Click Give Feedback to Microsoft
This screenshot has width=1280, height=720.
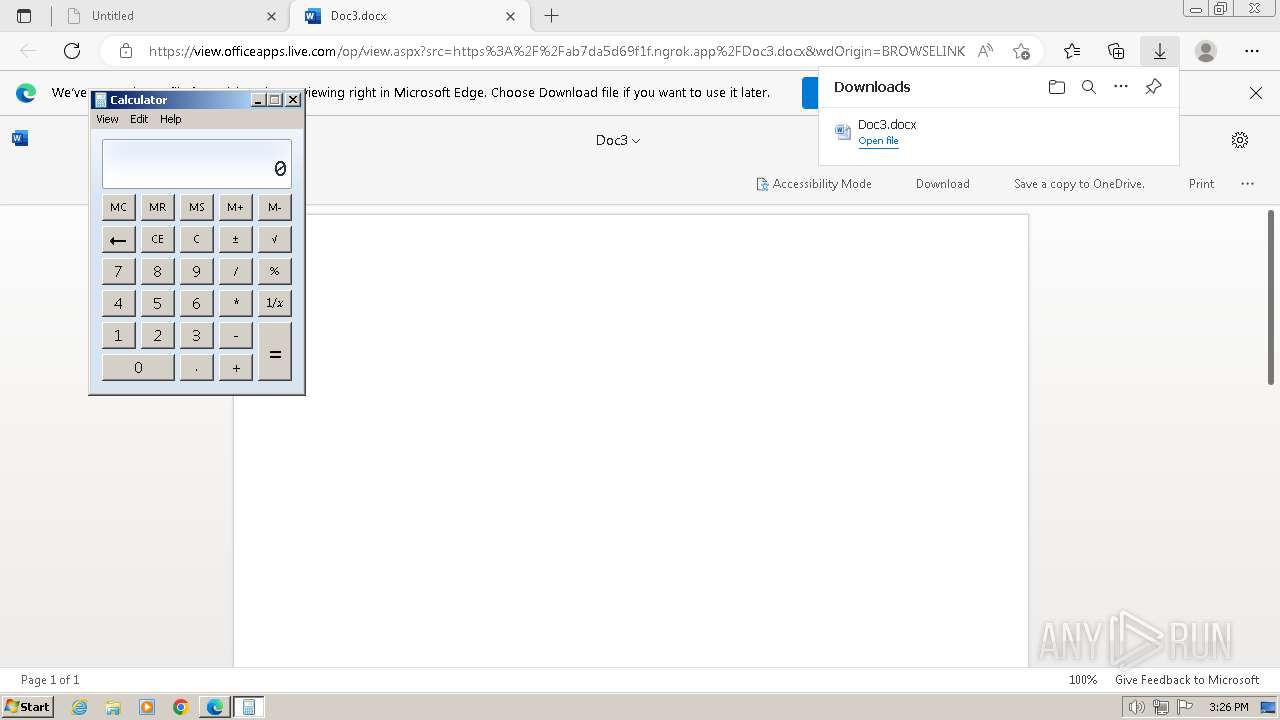click(1187, 680)
